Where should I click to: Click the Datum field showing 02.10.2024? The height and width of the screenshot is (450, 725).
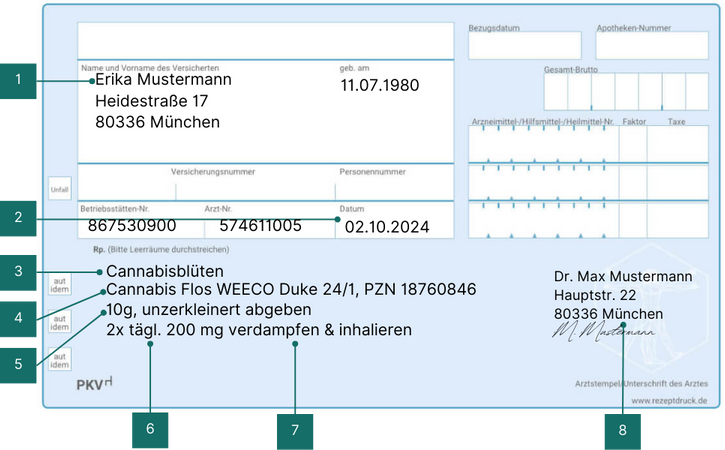(x=386, y=227)
